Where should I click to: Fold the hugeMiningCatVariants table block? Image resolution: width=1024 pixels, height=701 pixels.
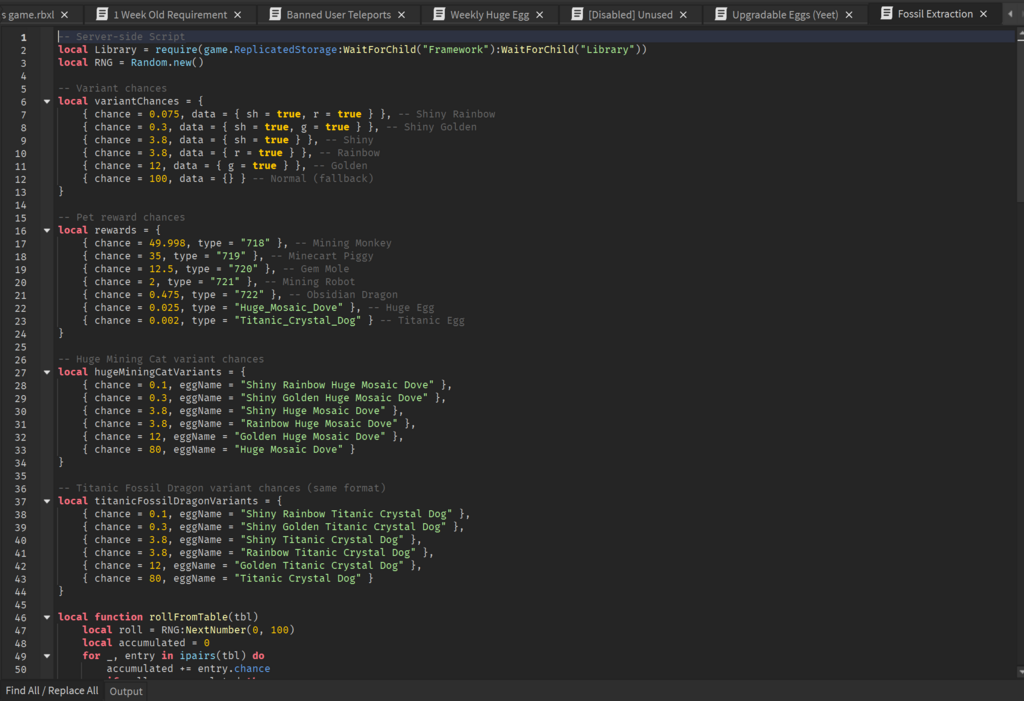[47, 372]
